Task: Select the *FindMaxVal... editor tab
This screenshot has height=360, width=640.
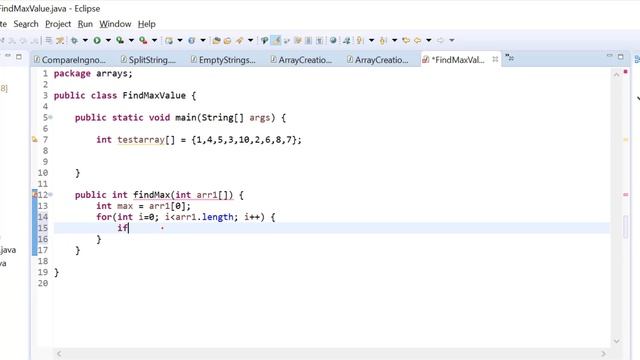Action: (458, 60)
